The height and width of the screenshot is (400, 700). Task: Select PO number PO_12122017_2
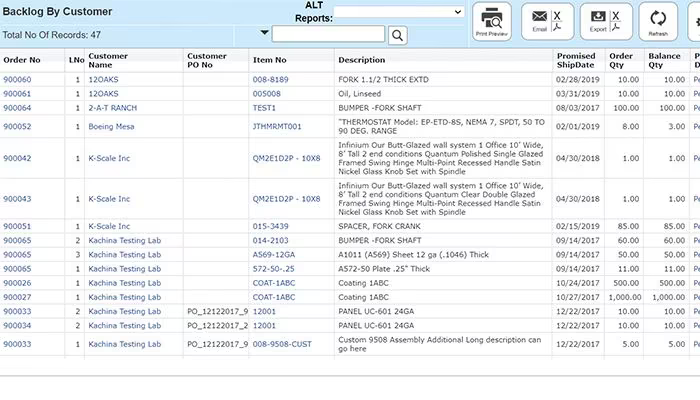[x=217, y=325]
